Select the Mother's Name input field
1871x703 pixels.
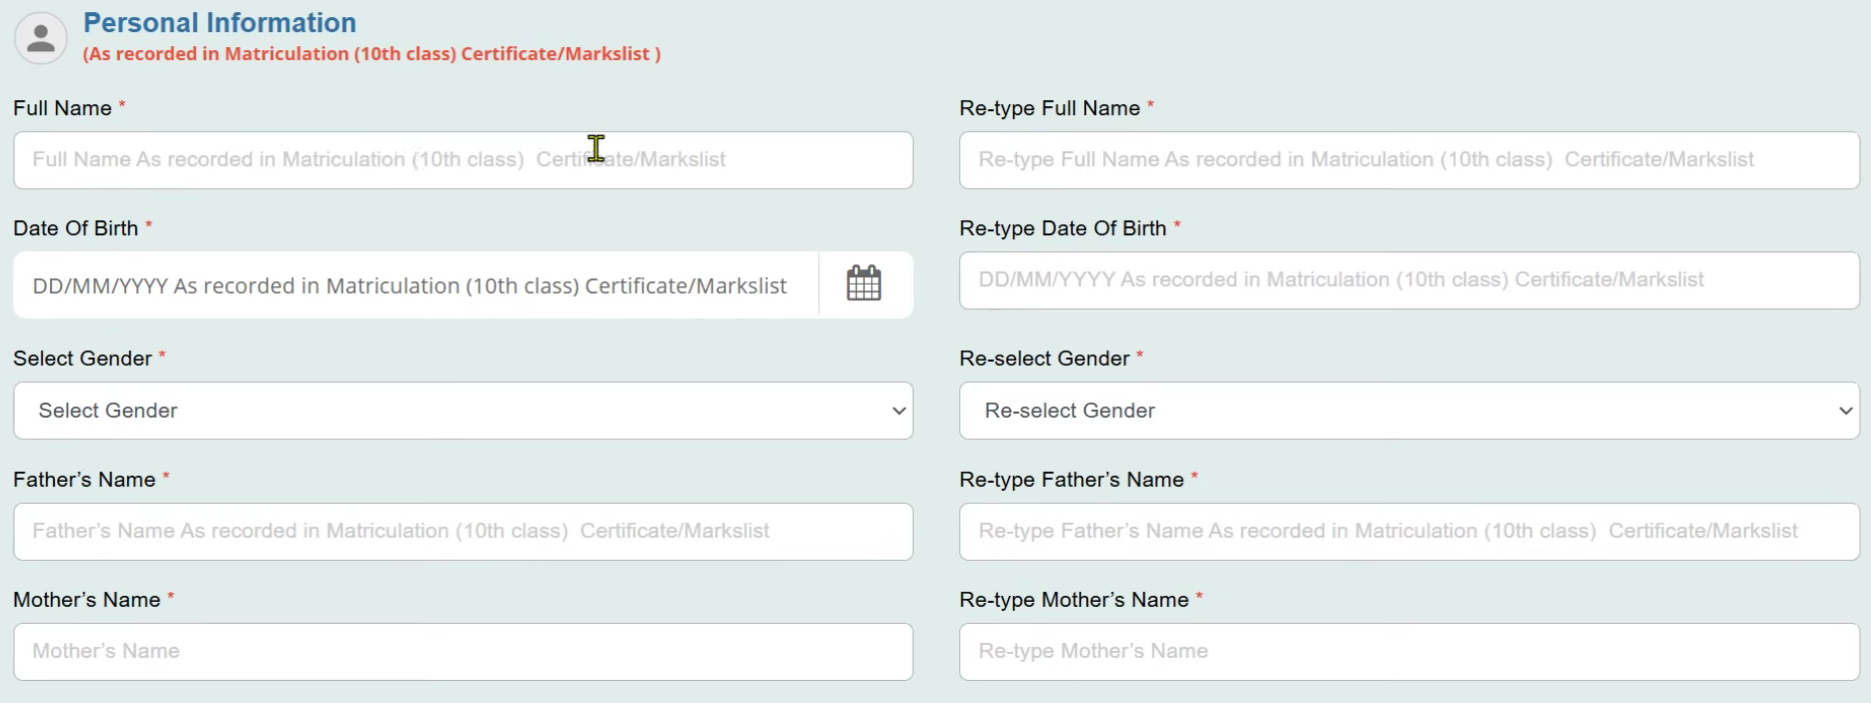462,651
